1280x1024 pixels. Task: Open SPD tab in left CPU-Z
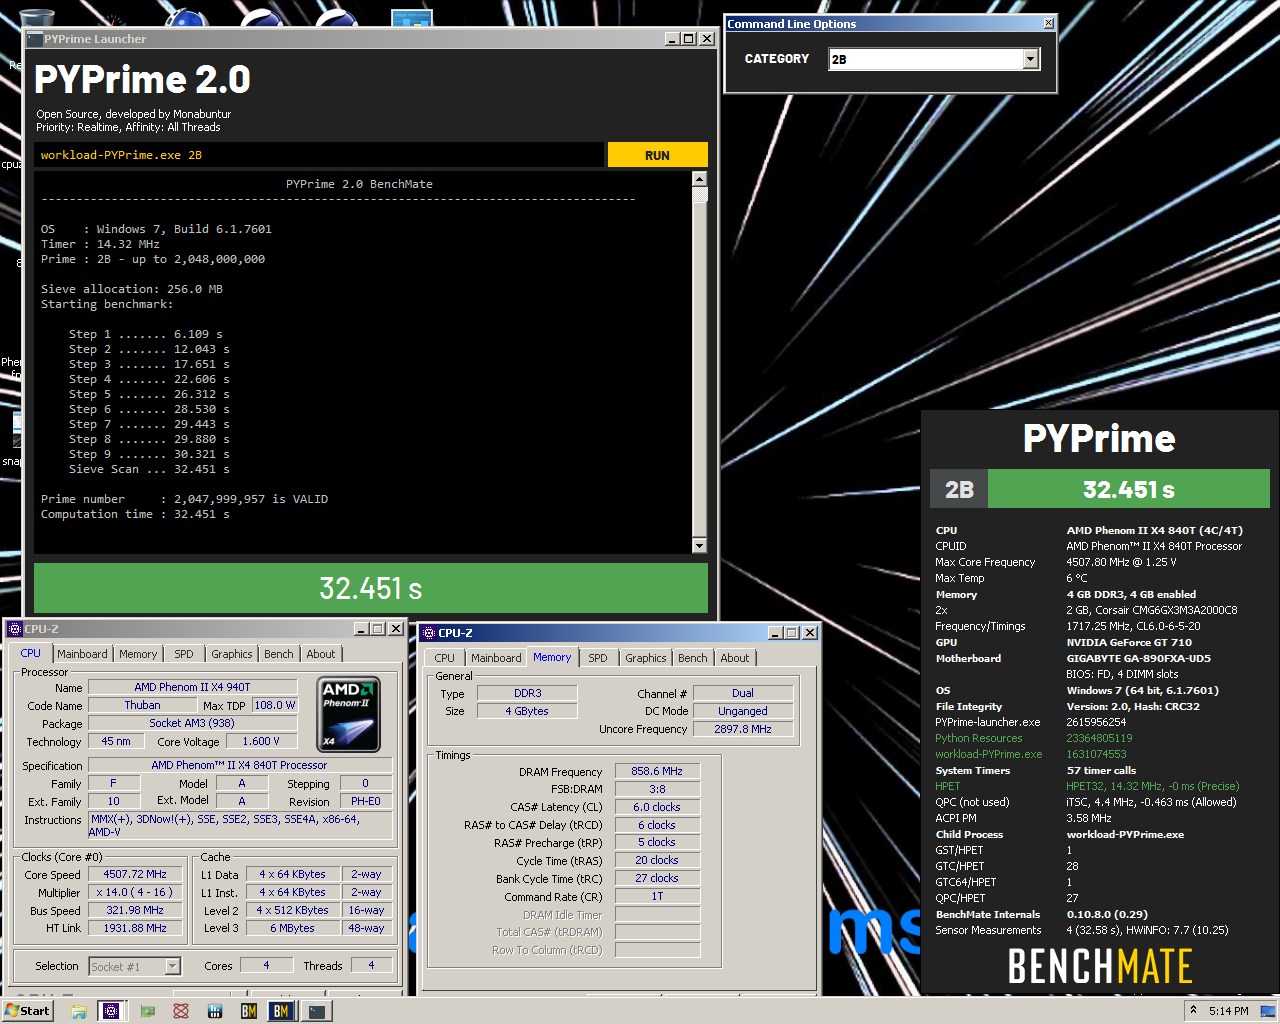(x=184, y=654)
